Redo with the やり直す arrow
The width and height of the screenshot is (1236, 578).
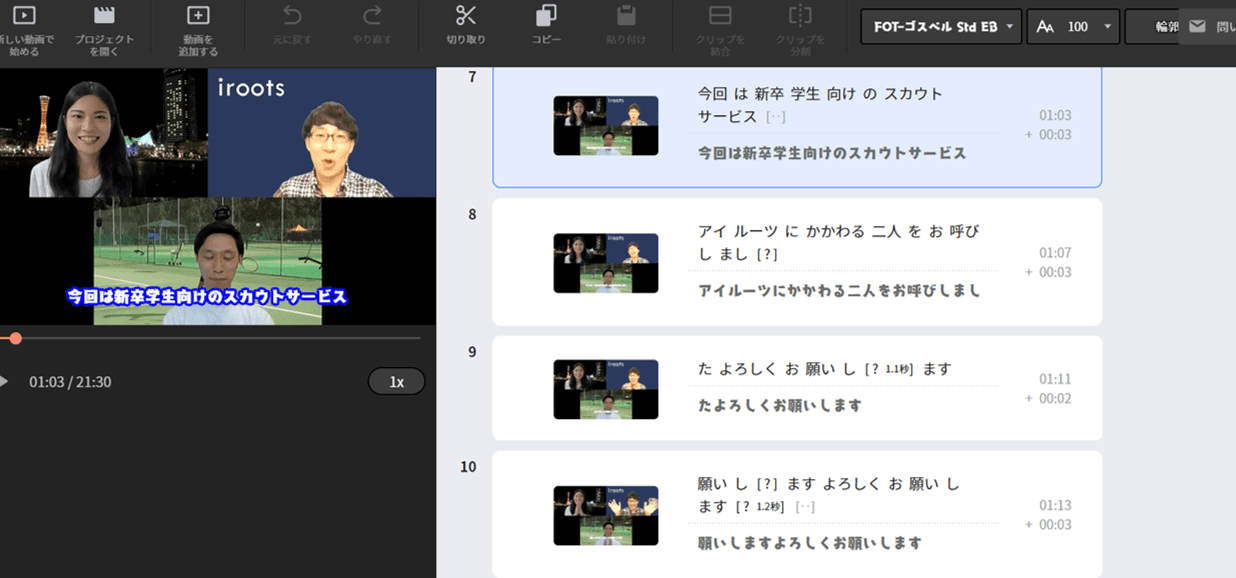[x=372, y=16]
